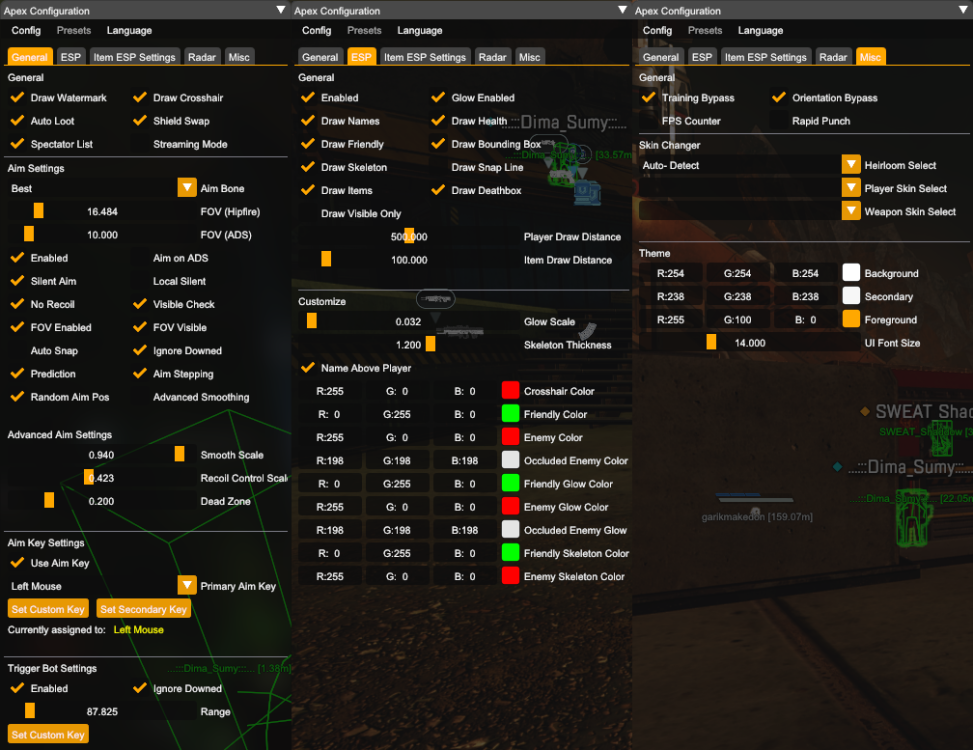Enable the Auto Snap setting
This screenshot has width=973, height=750.
click(x=17, y=350)
